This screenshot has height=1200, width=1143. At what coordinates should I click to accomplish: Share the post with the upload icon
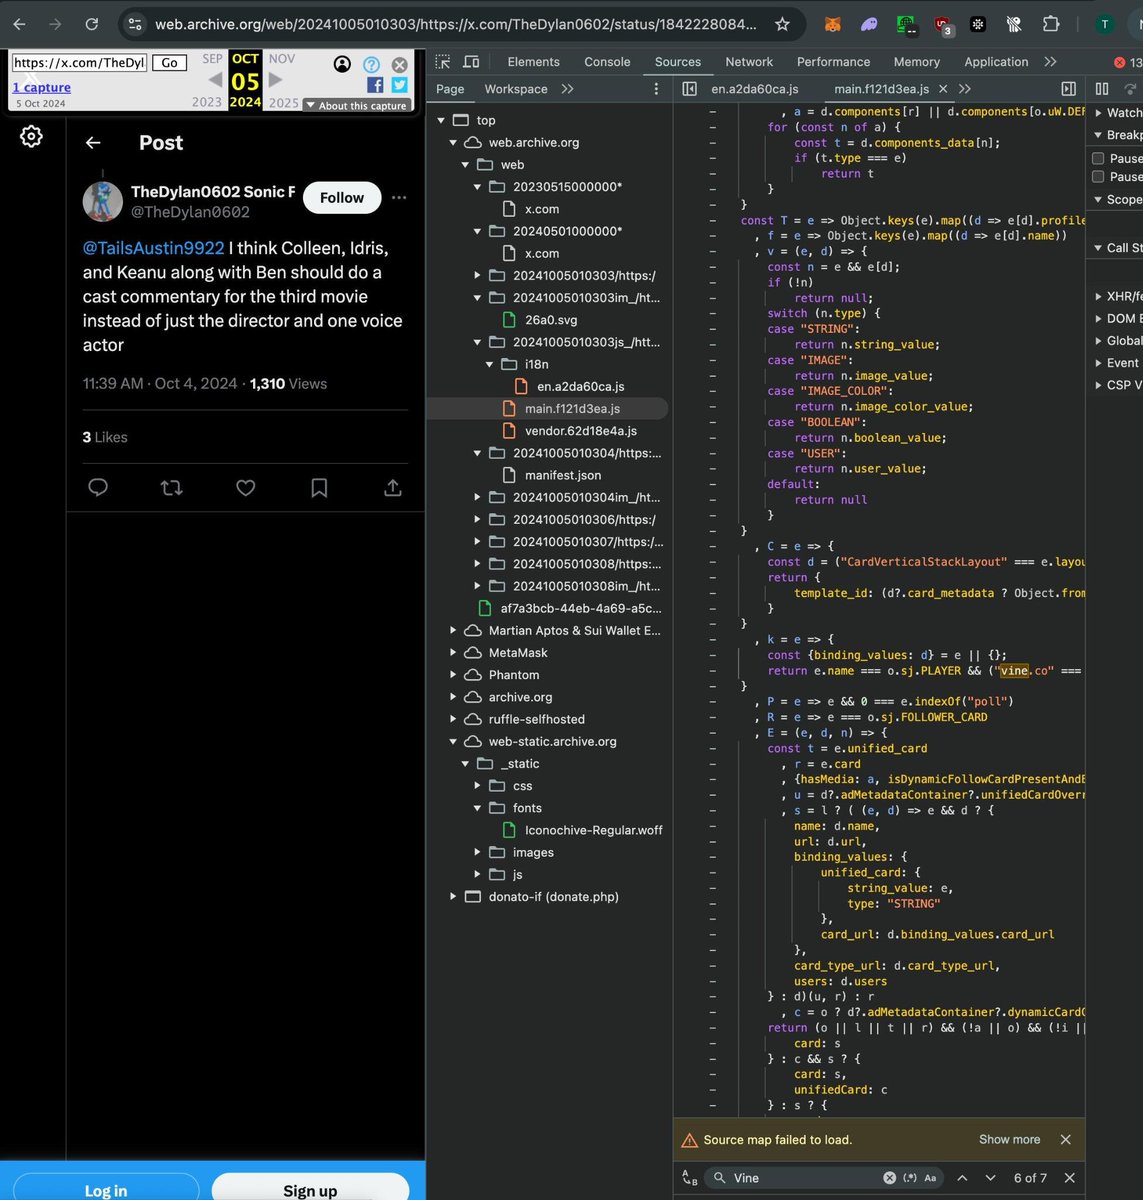[x=393, y=487]
